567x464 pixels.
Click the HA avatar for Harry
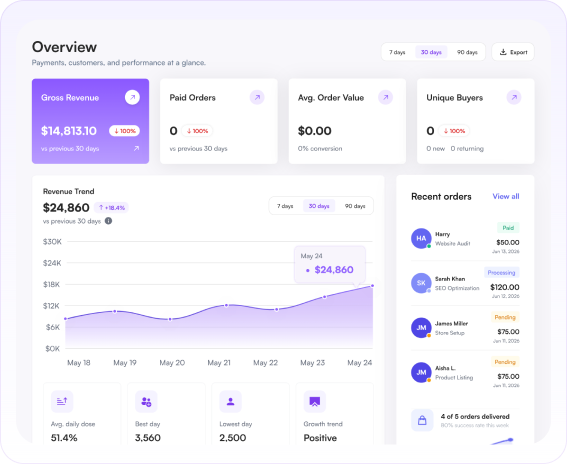tap(421, 238)
